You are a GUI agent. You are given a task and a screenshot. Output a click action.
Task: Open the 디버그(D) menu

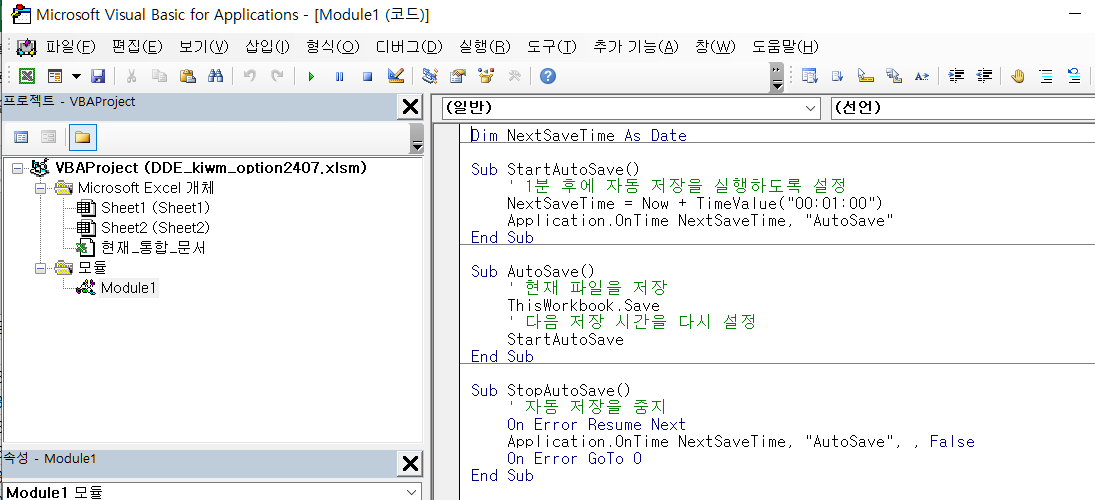[x=409, y=47]
